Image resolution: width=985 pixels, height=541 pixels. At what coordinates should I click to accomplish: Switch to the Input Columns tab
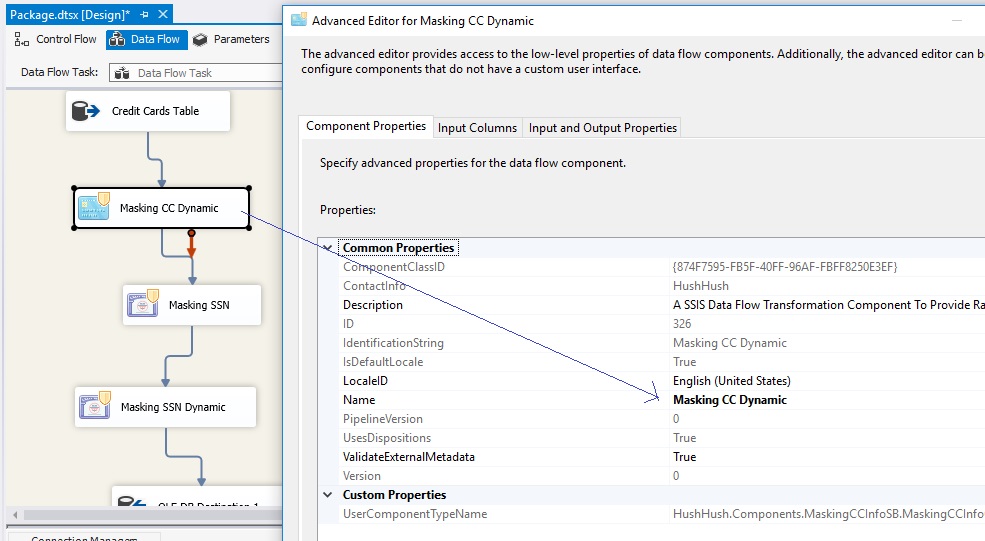(x=477, y=128)
